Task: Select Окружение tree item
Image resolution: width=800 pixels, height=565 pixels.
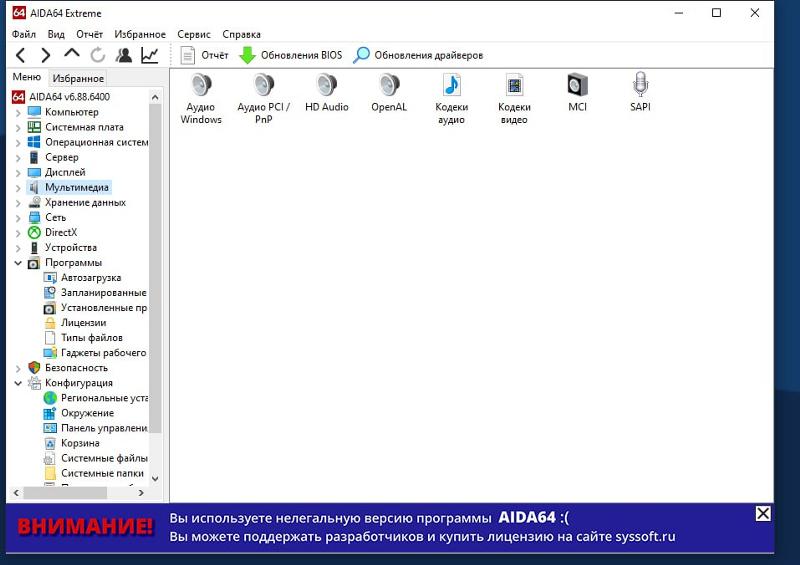Action: click(79, 413)
